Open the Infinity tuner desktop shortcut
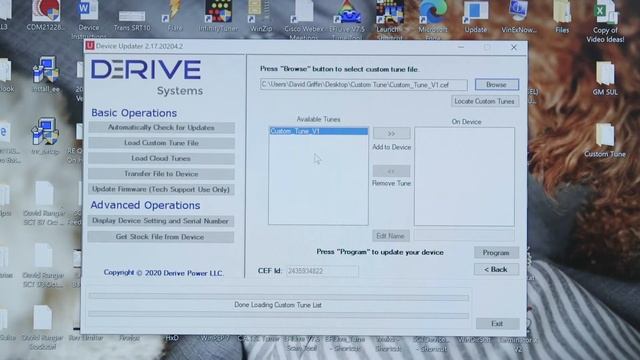Viewport: 640px width, 360px height. click(x=218, y=17)
